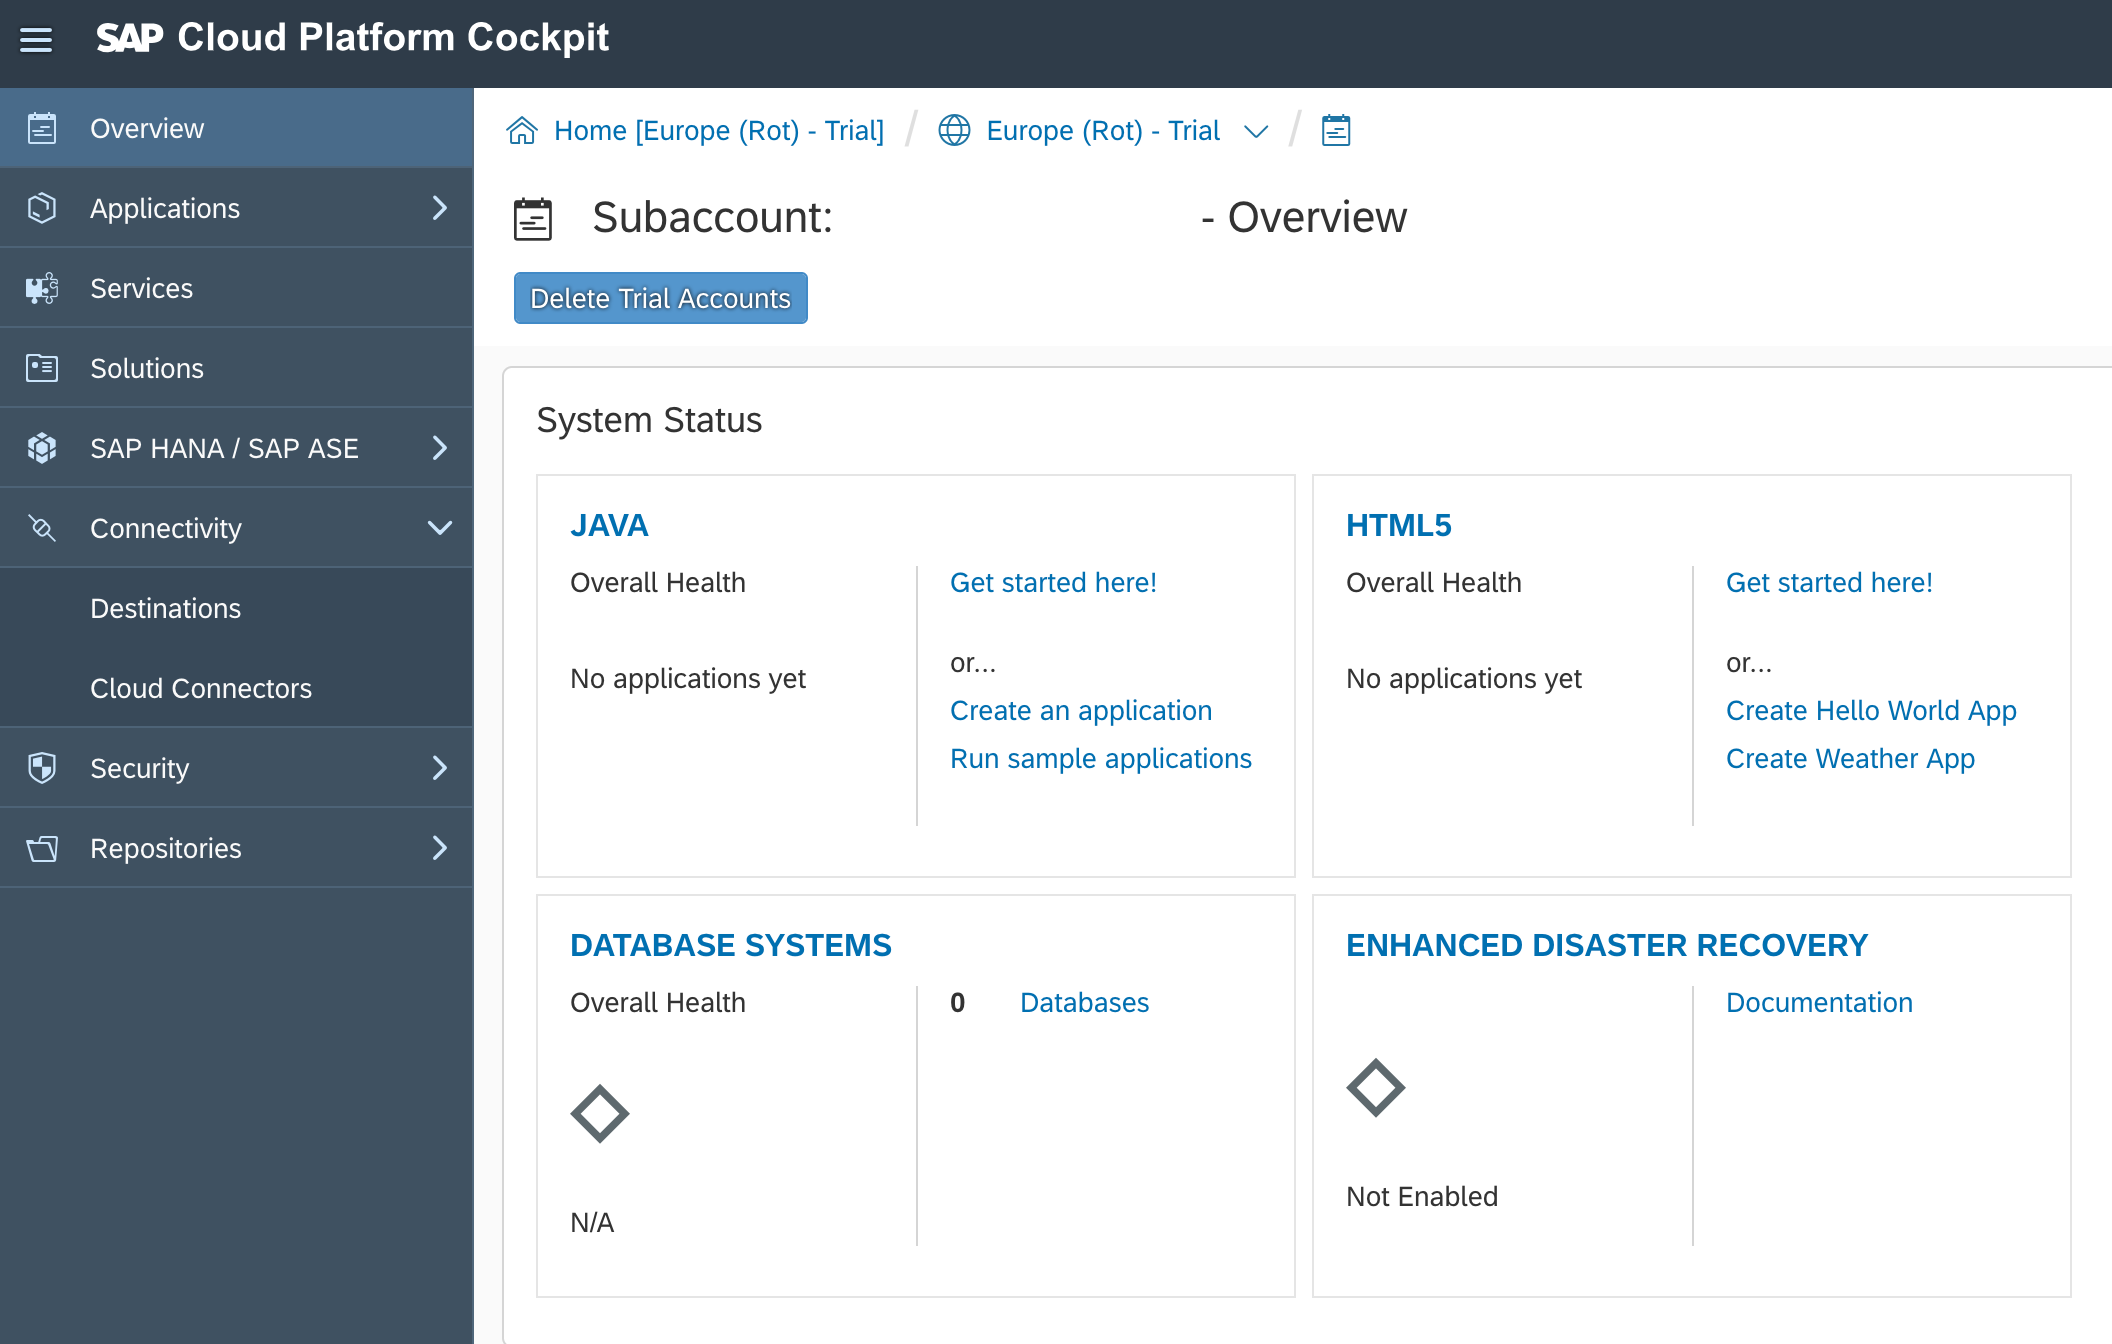The width and height of the screenshot is (2112, 1344).
Task: Click the Services puzzle icon
Action: click(42, 288)
